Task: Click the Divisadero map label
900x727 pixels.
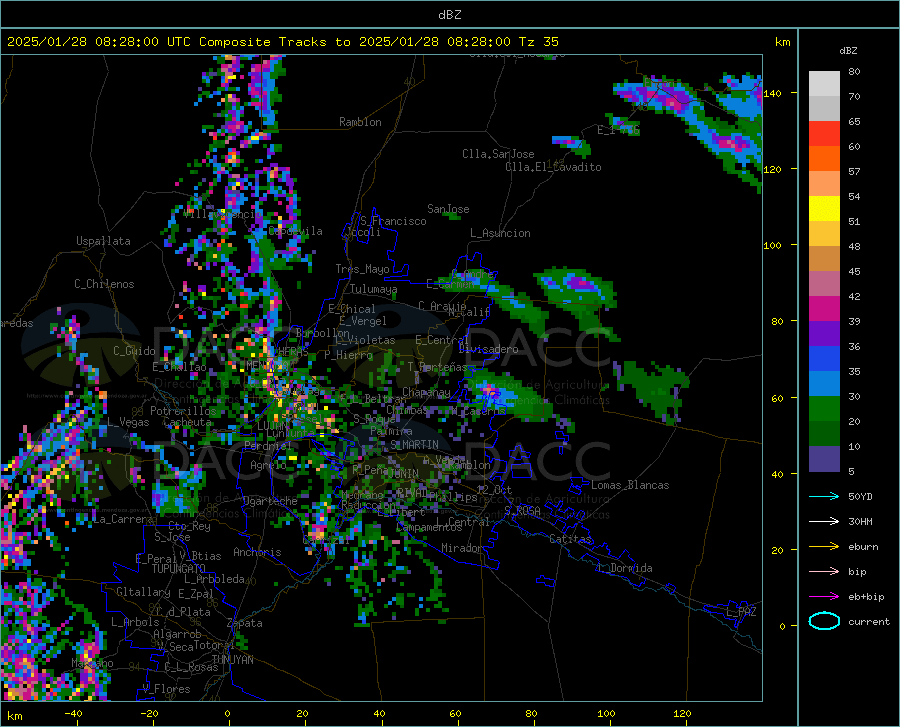Action: click(488, 349)
